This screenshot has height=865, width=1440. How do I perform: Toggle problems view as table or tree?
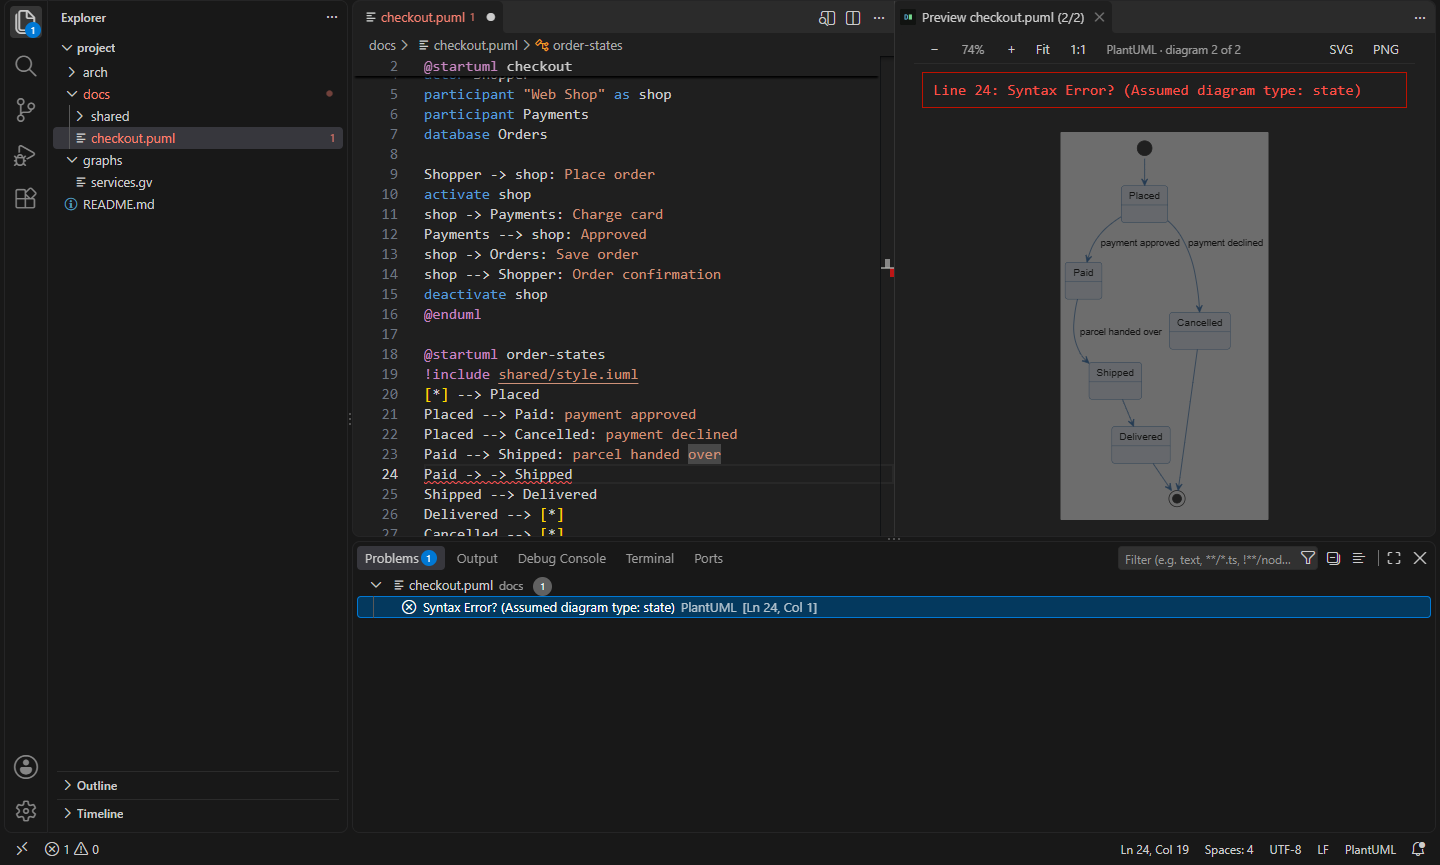tap(1358, 558)
